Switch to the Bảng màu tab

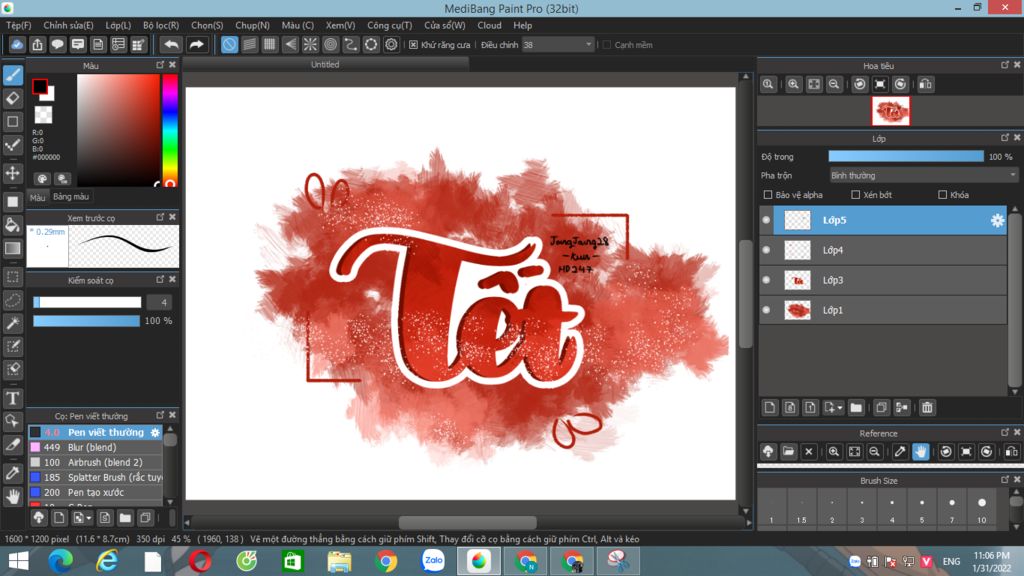71,197
